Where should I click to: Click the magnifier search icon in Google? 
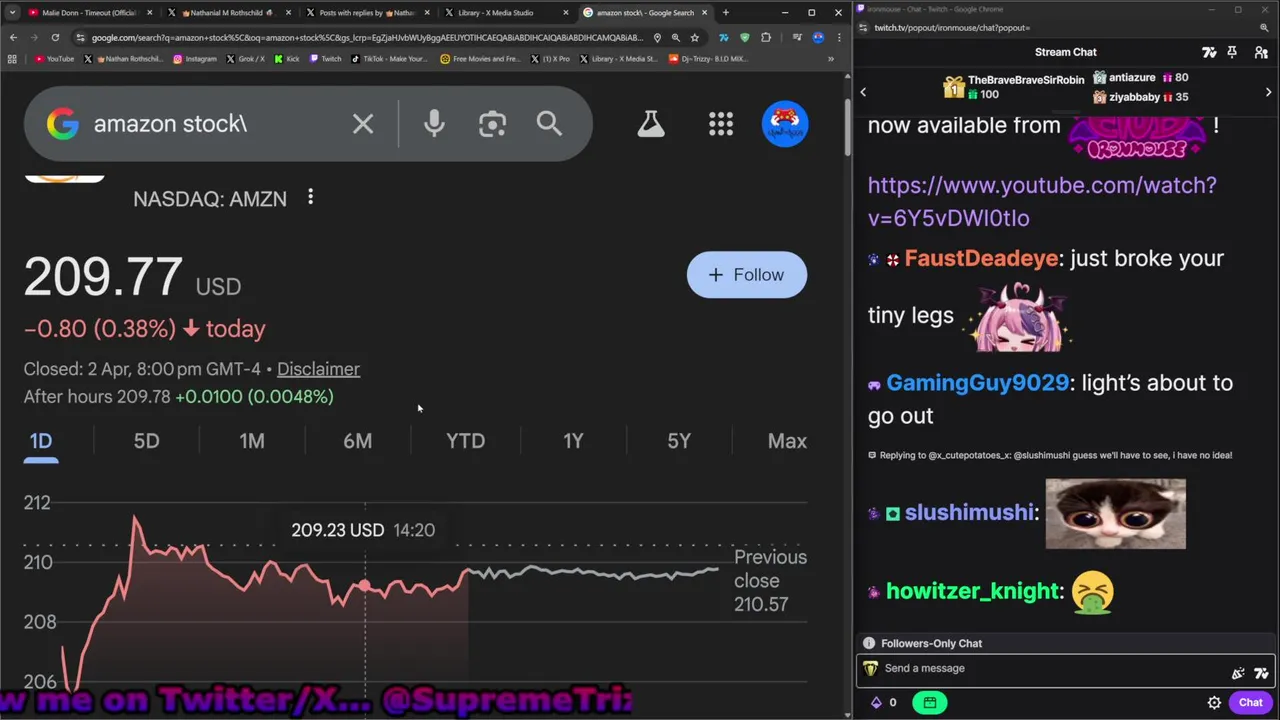[549, 124]
